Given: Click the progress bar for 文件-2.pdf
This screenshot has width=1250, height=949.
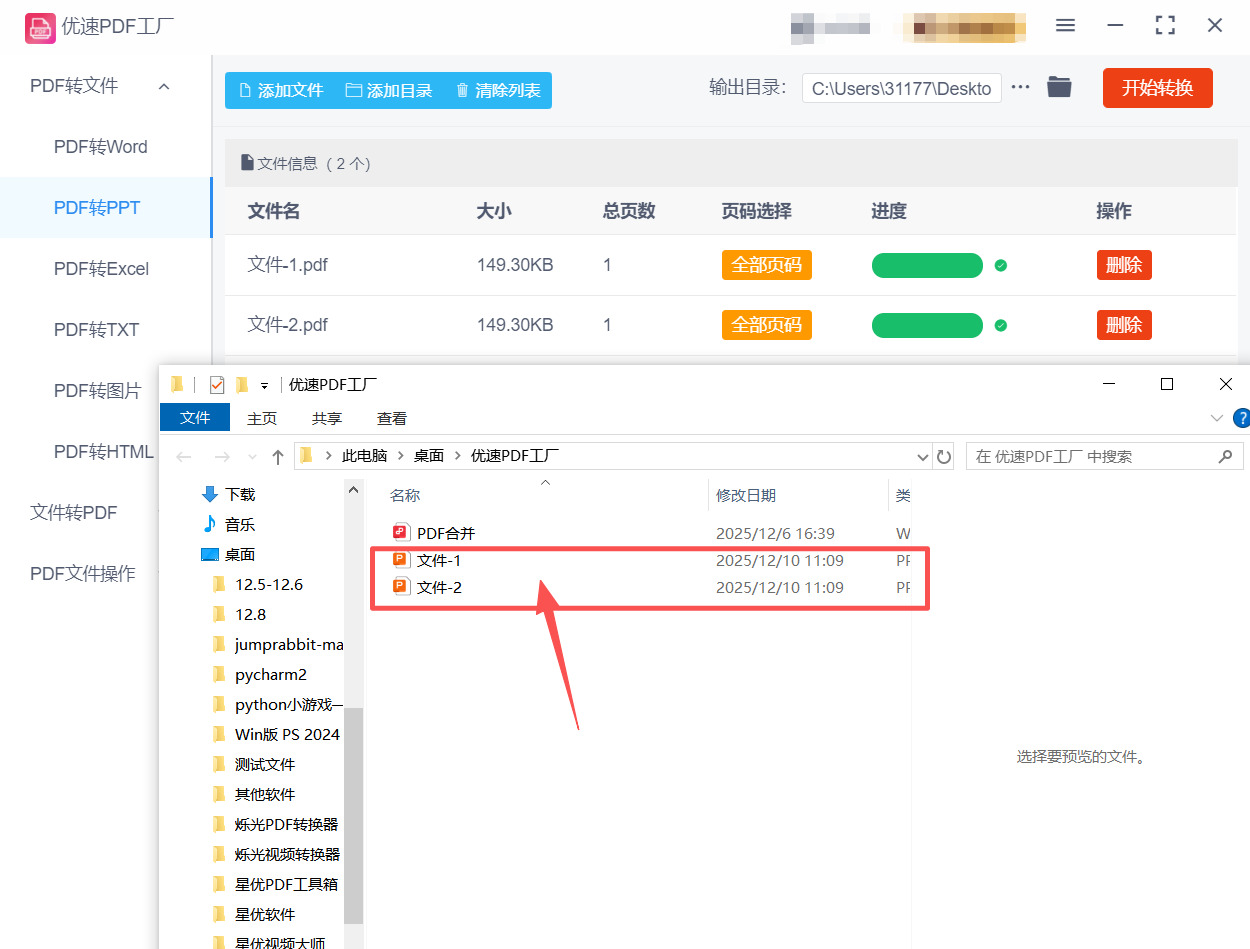Looking at the screenshot, I should pos(927,326).
